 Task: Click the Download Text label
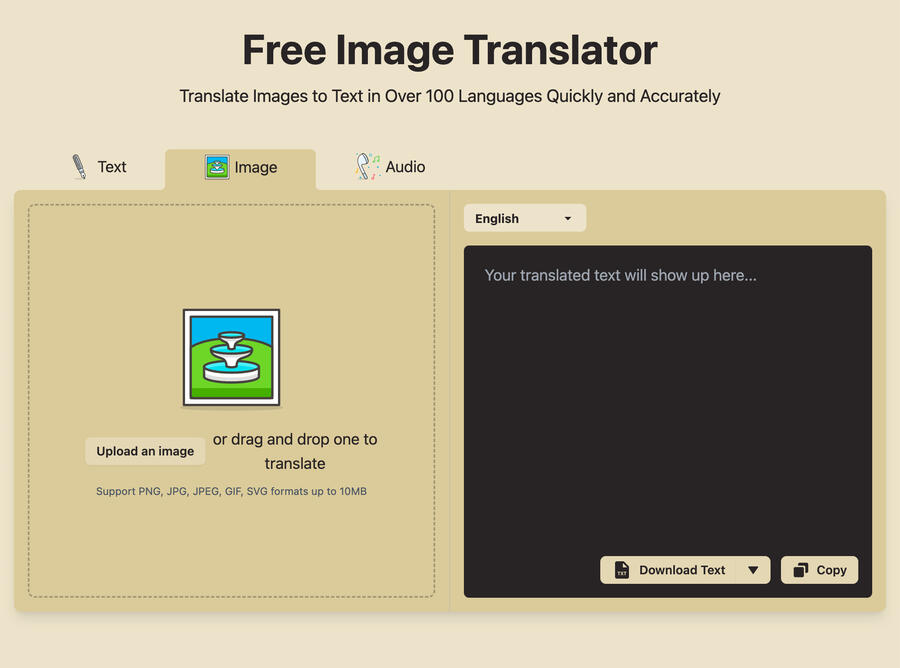(x=682, y=570)
